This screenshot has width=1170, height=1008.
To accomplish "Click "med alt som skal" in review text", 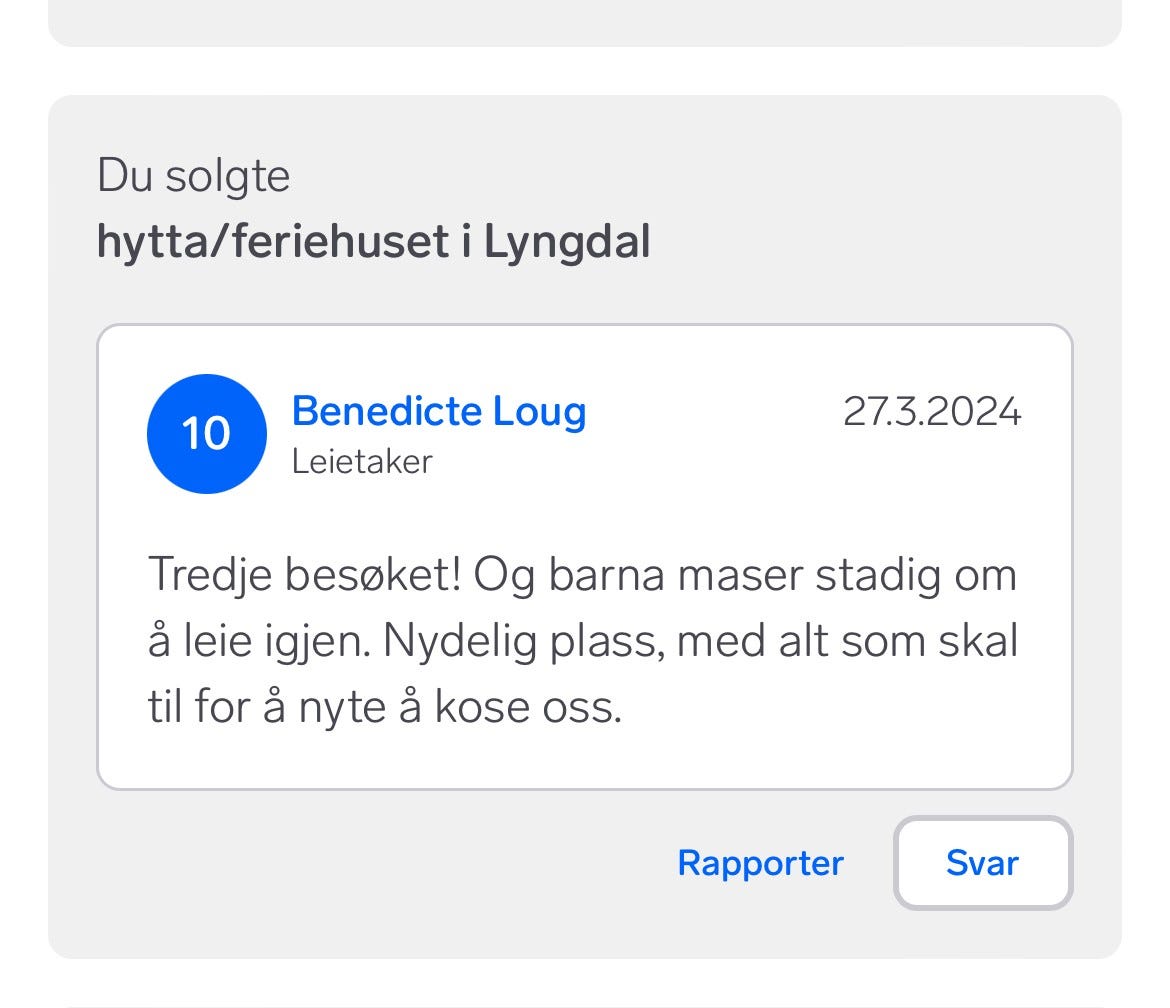I will 846,641.
